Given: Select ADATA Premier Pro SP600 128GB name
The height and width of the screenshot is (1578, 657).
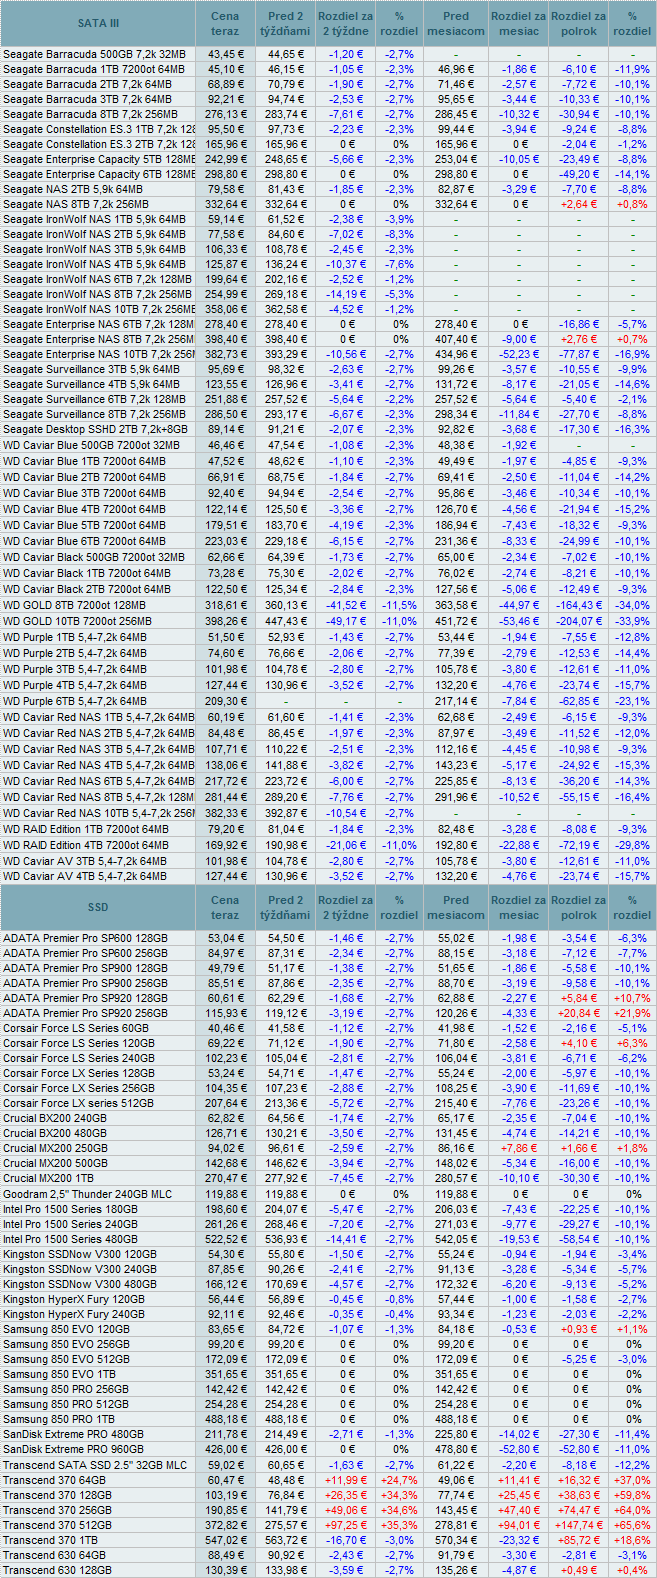Looking at the screenshot, I should pos(85,938).
